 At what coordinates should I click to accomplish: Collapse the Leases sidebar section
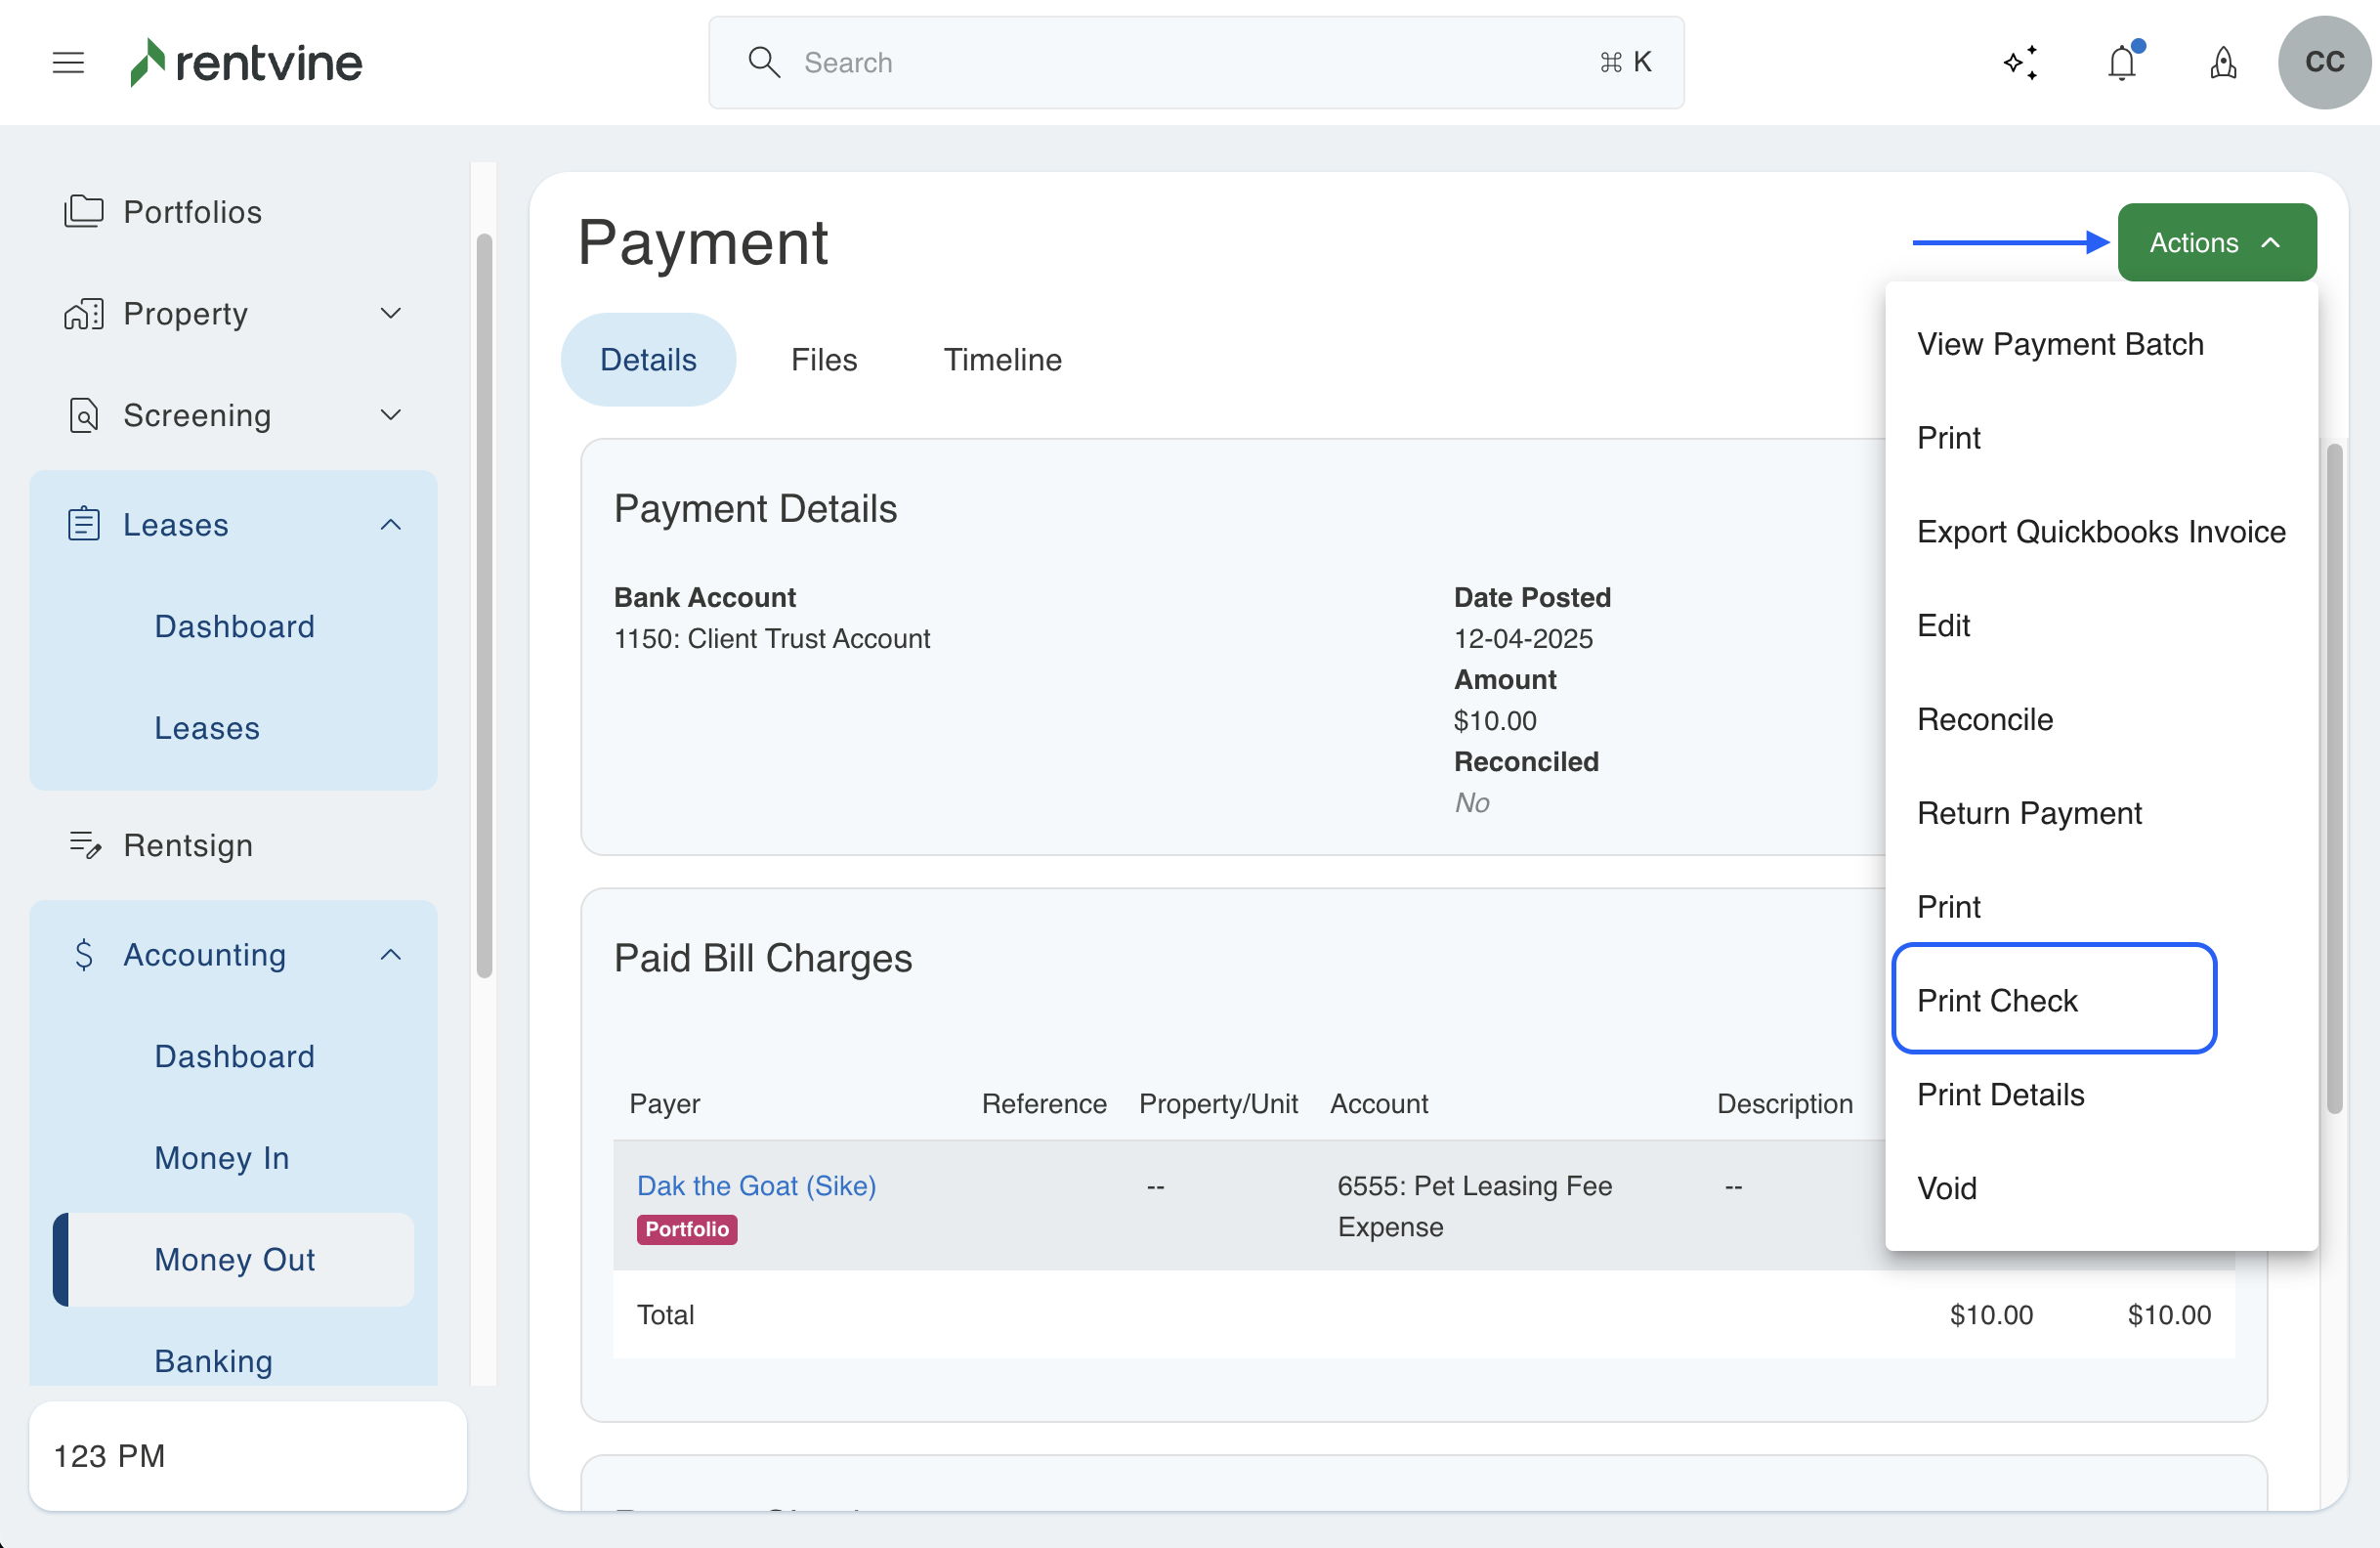(x=391, y=525)
